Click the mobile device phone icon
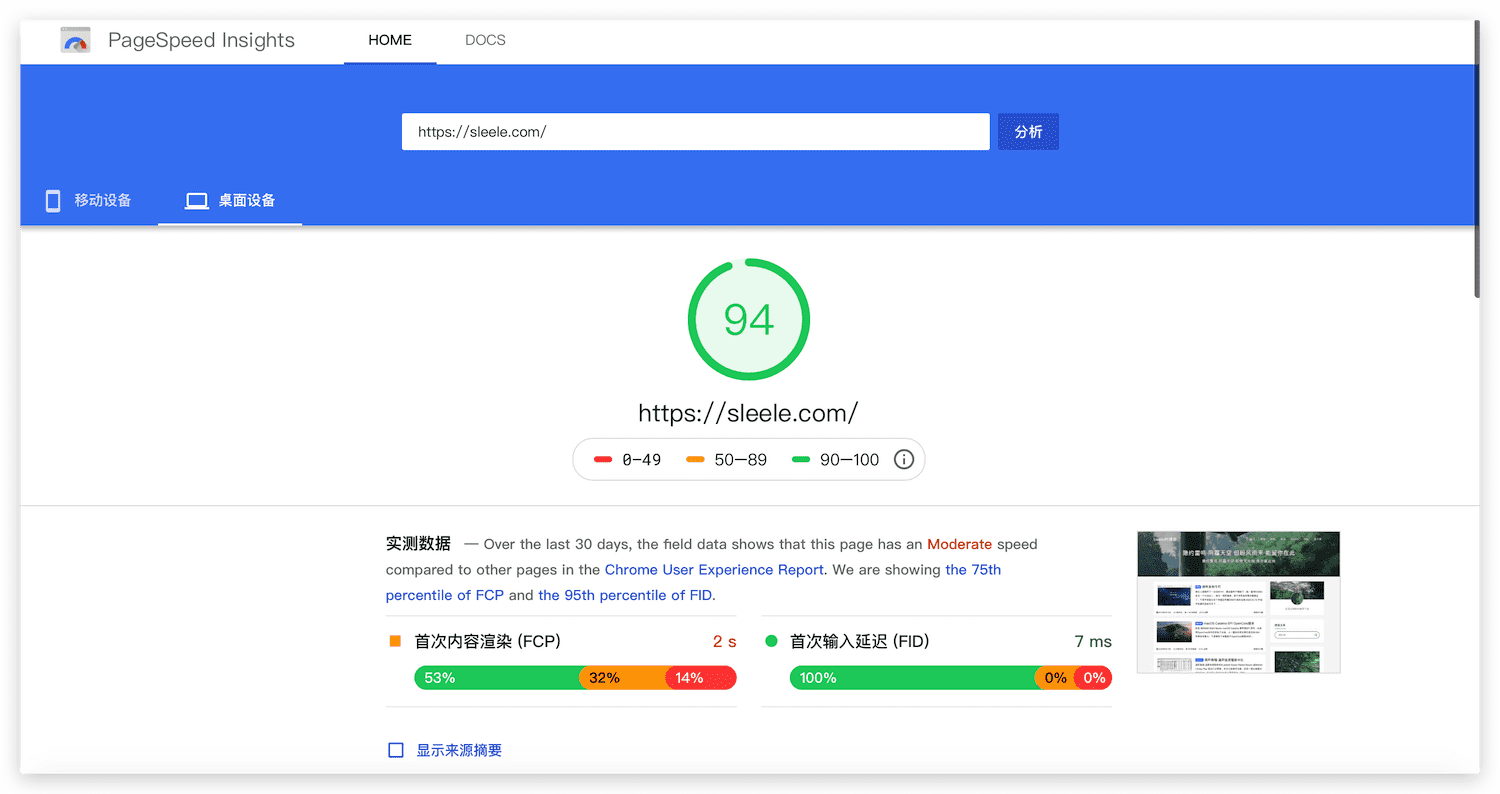 [53, 201]
